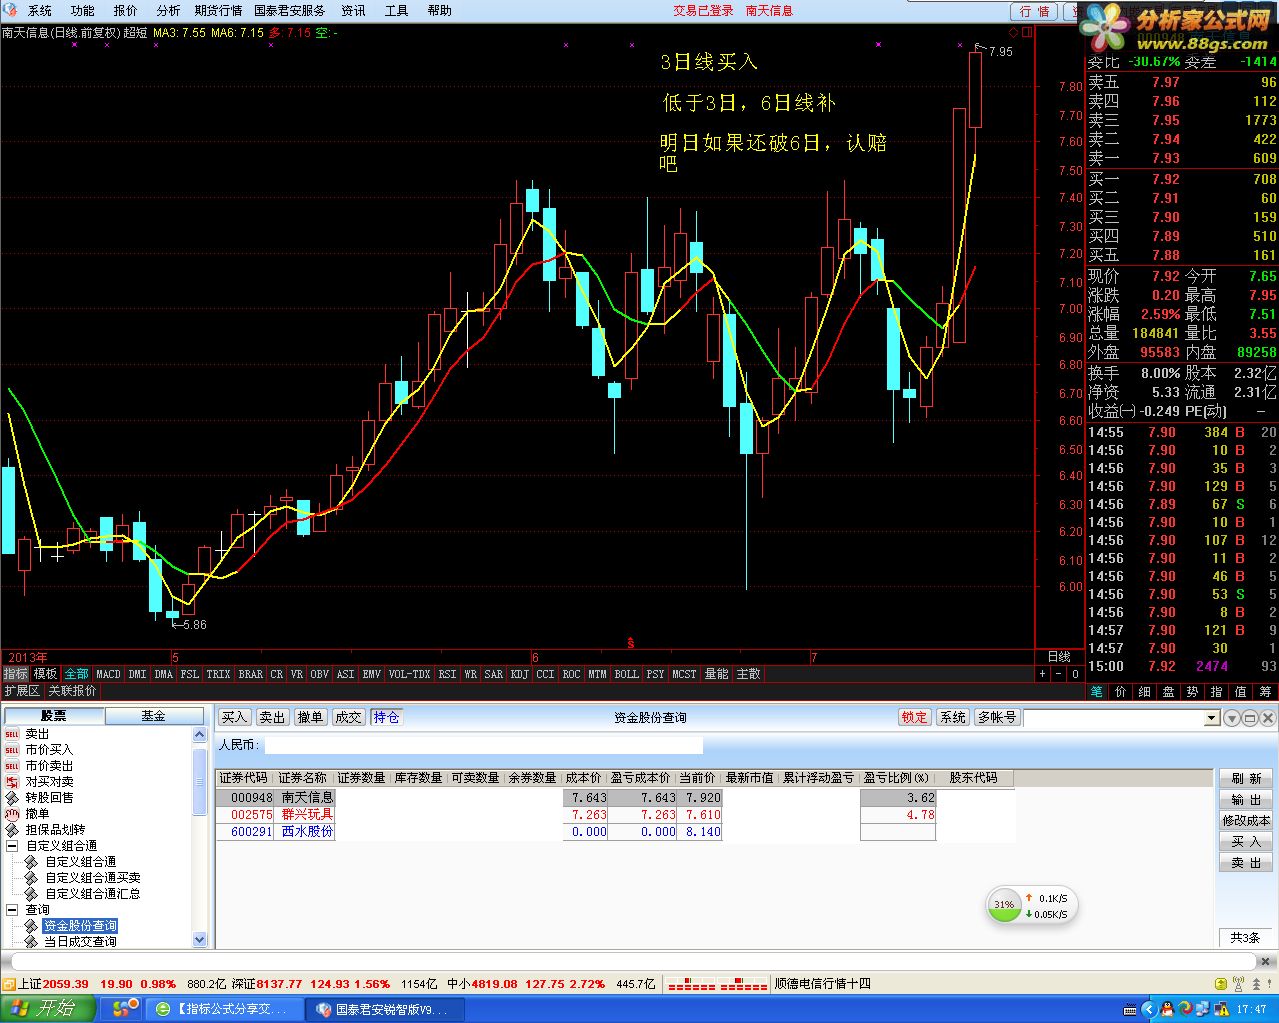
Task: Click the '0' reset zoom icon under the chart
Action: [x=1075, y=674]
